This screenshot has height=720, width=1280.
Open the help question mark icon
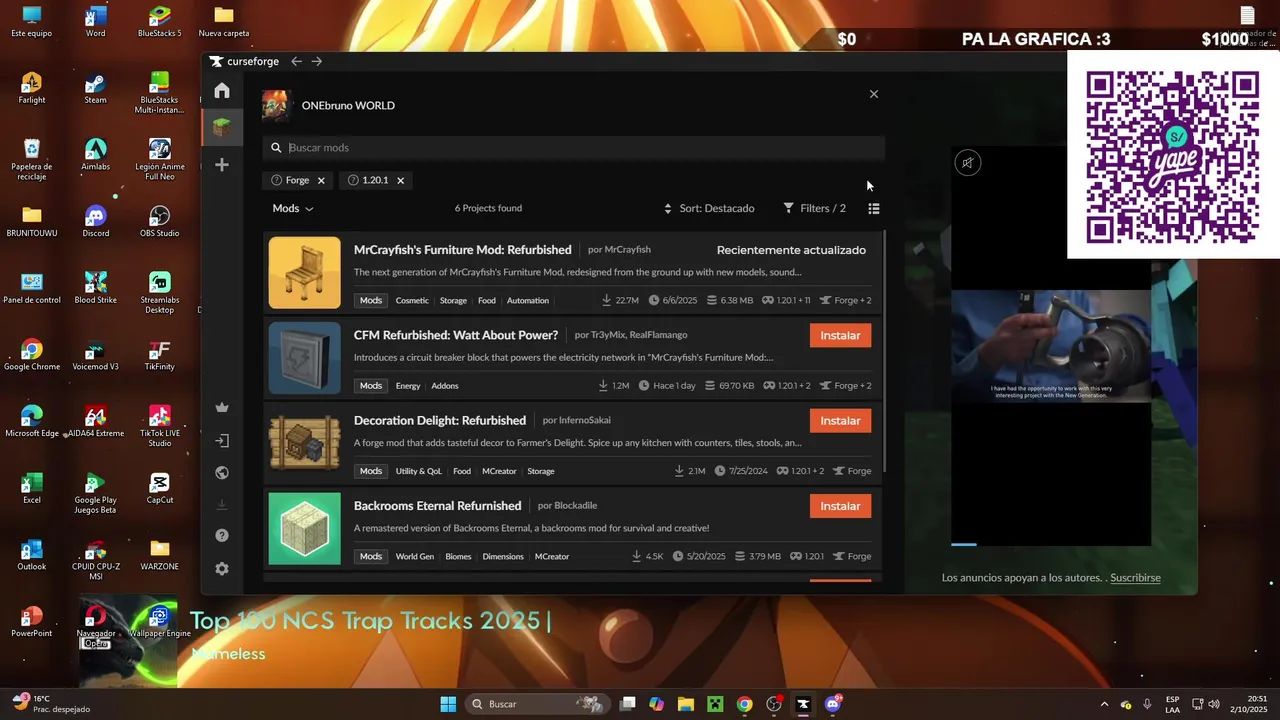[222, 536]
